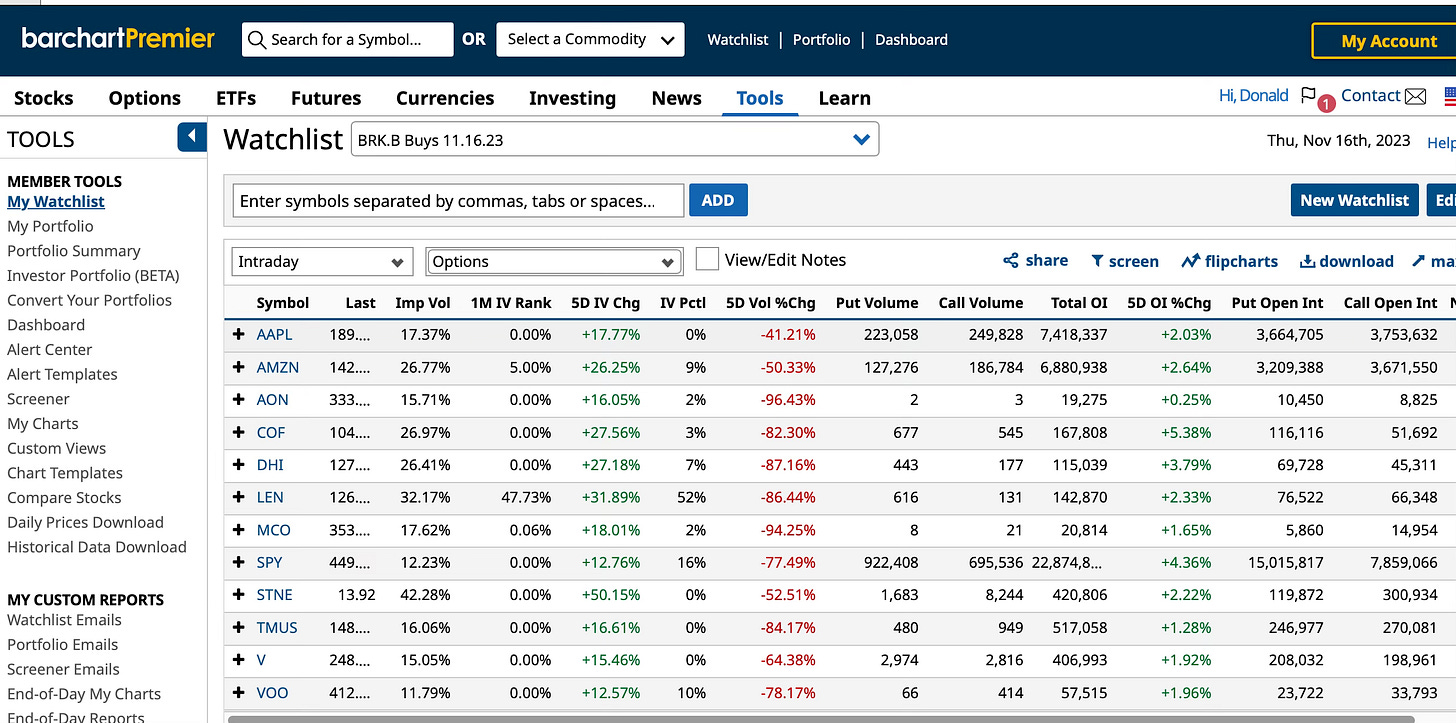
Task: Expand the VOO row plus icon
Action: click(x=238, y=692)
